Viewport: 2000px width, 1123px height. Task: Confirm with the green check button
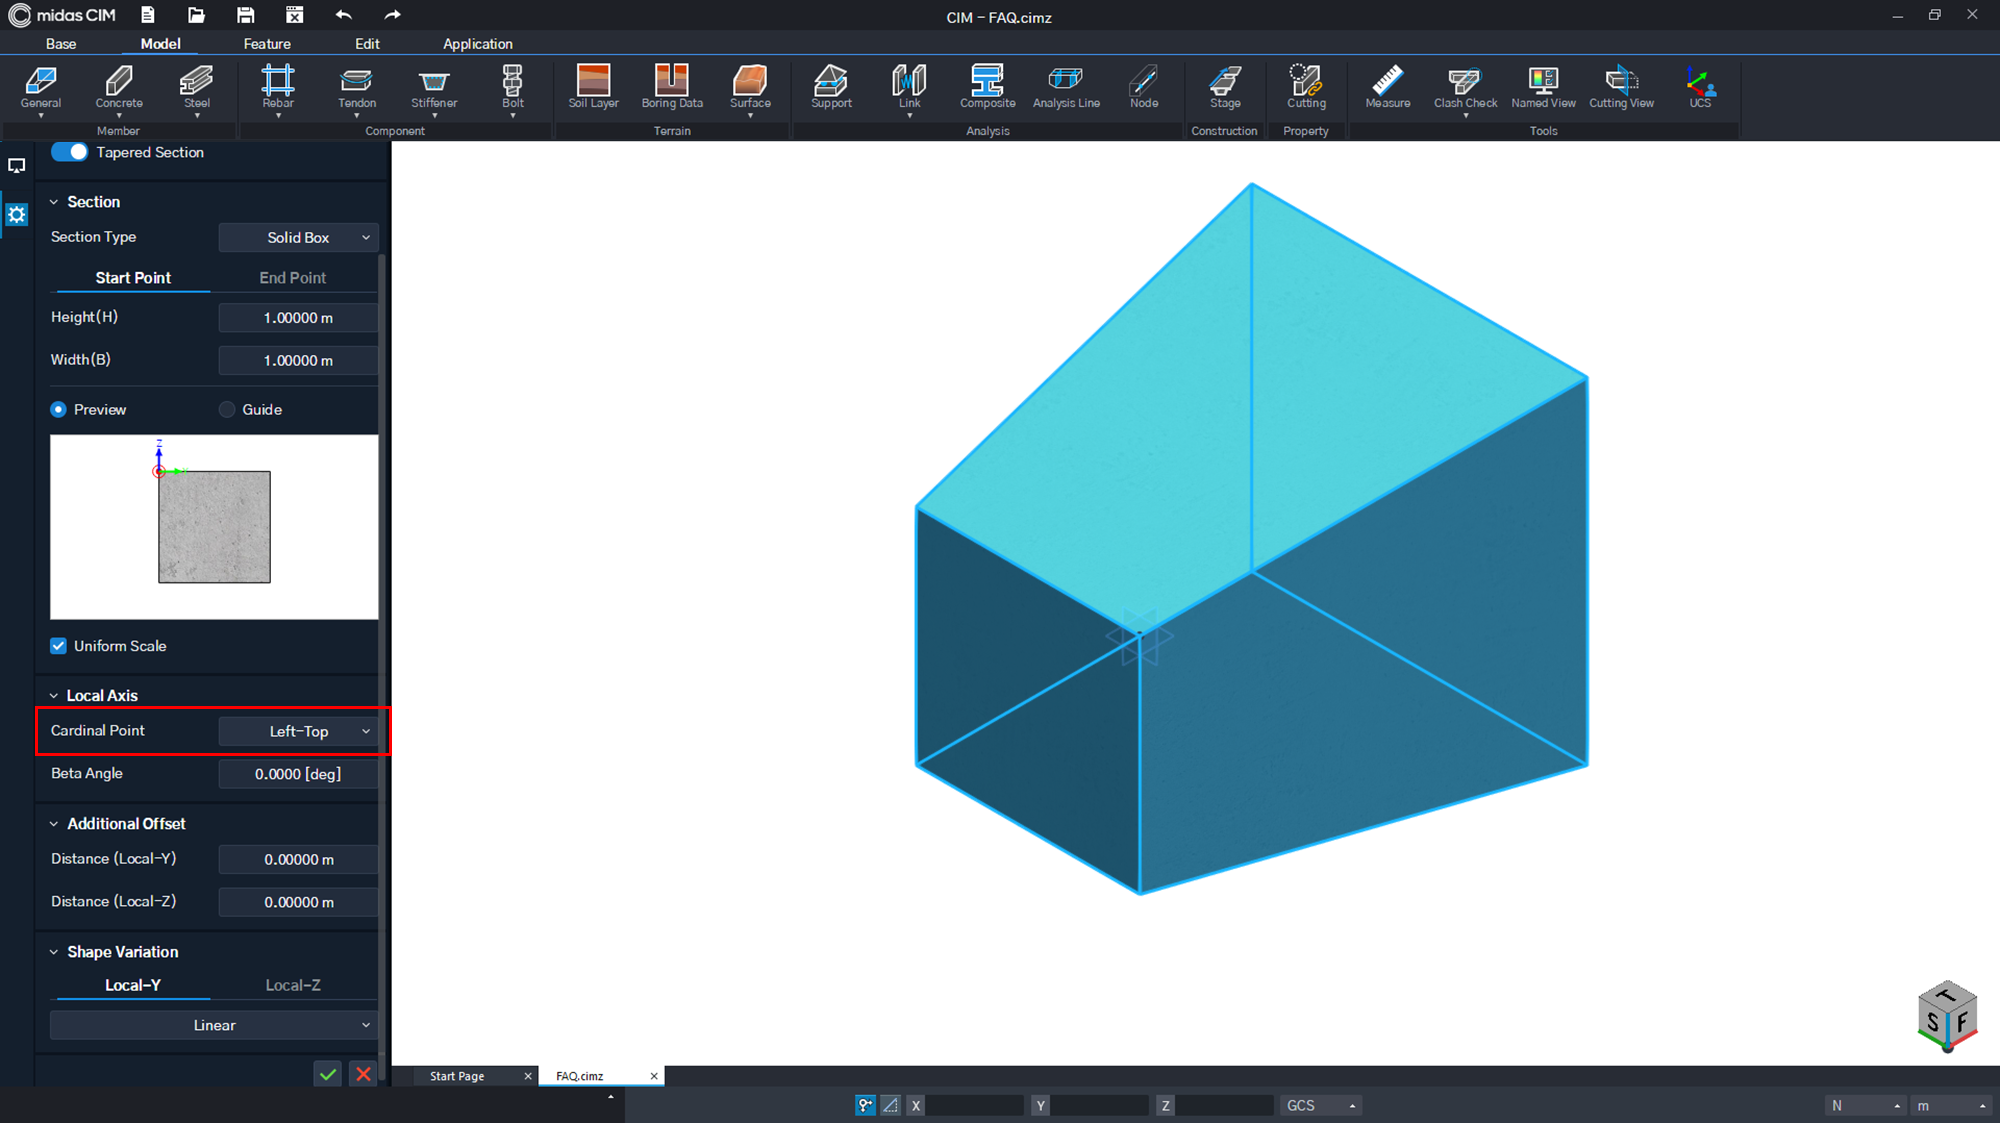(328, 1074)
